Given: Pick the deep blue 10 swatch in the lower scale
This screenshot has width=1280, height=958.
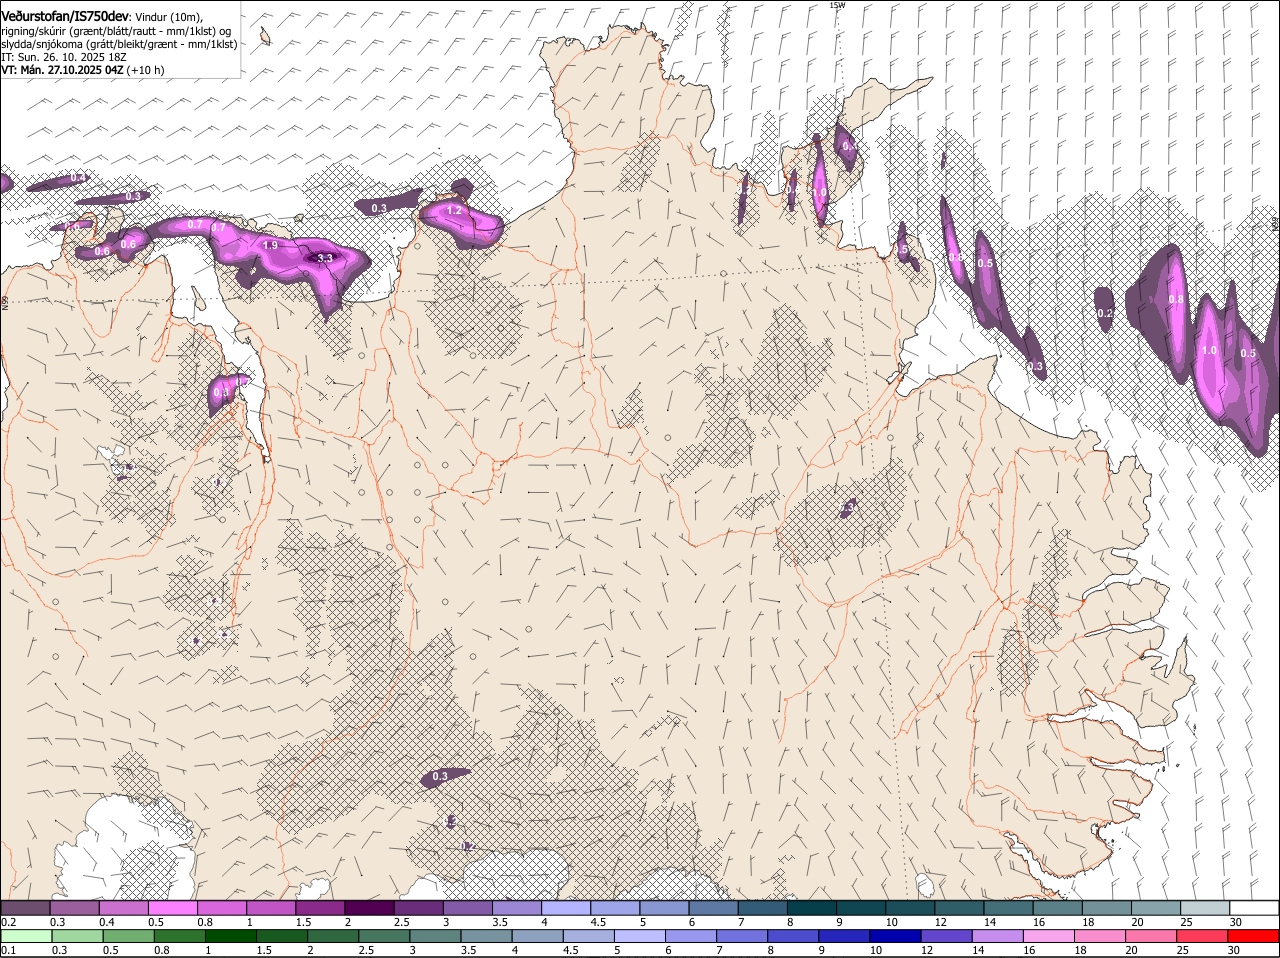Looking at the screenshot, I should (896, 936).
